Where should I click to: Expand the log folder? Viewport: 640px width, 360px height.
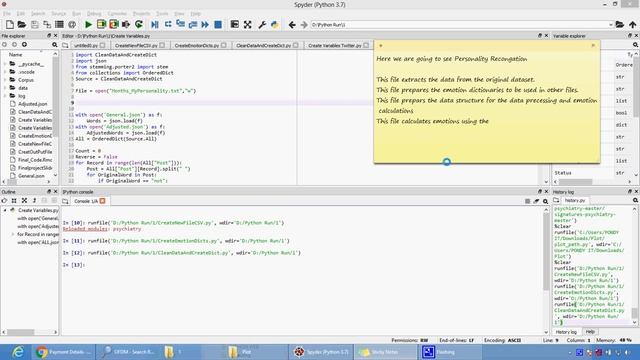coord(5,96)
